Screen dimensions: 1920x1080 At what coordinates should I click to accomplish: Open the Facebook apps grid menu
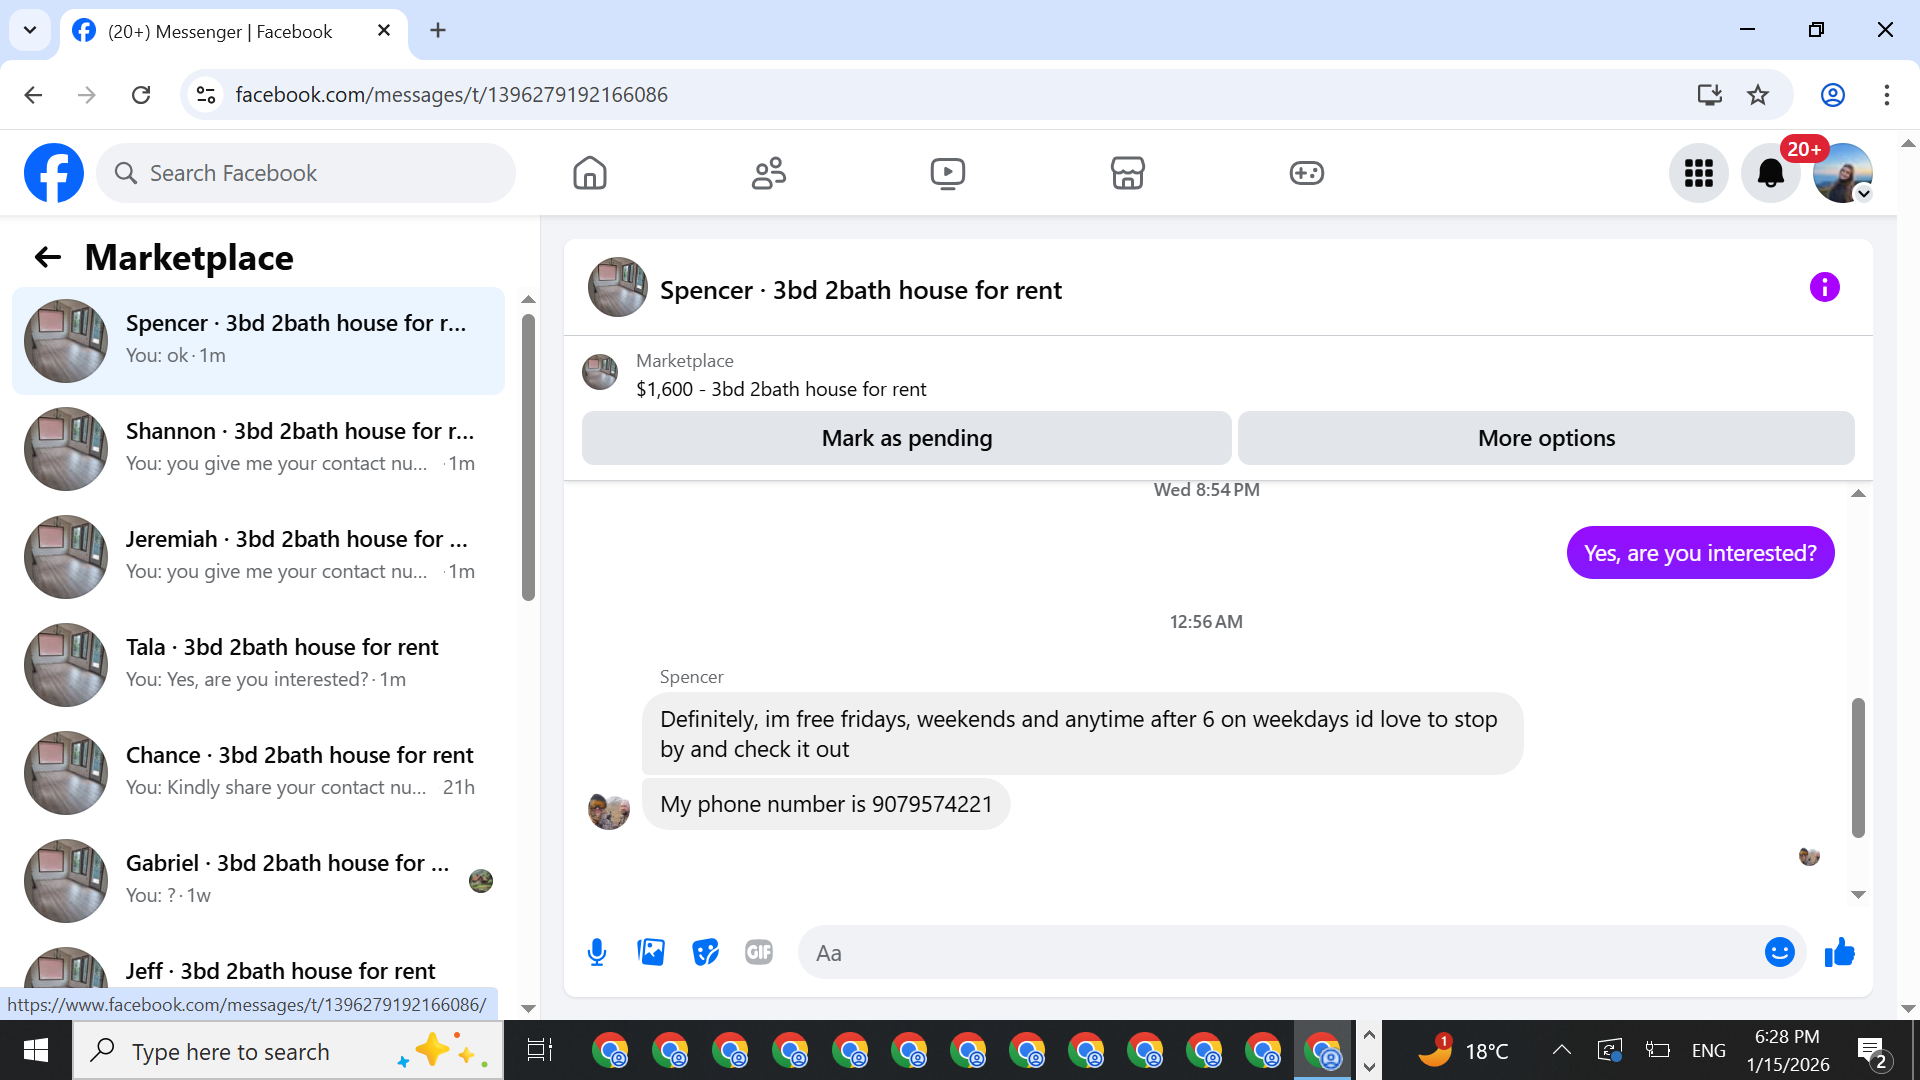point(1698,173)
